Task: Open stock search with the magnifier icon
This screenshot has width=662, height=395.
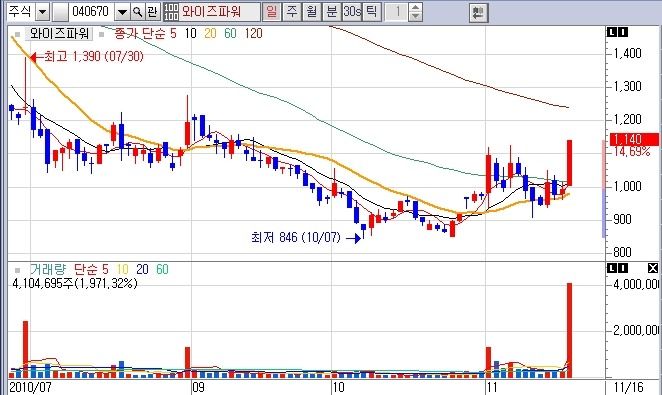Action: coord(137,11)
